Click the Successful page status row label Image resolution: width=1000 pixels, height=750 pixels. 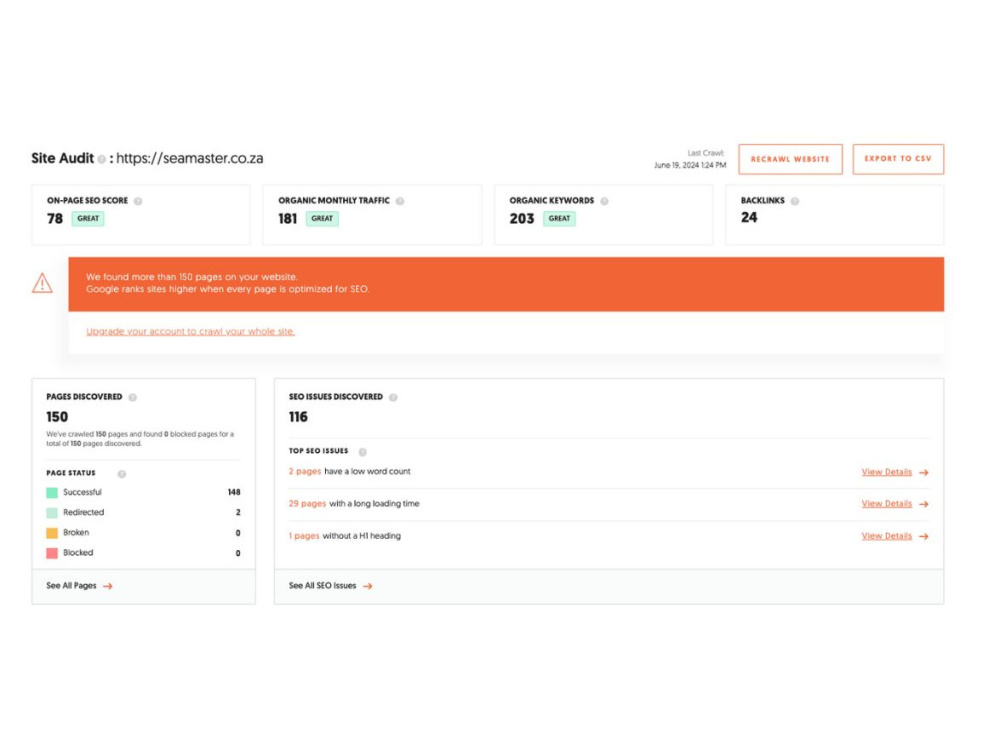coord(82,492)
